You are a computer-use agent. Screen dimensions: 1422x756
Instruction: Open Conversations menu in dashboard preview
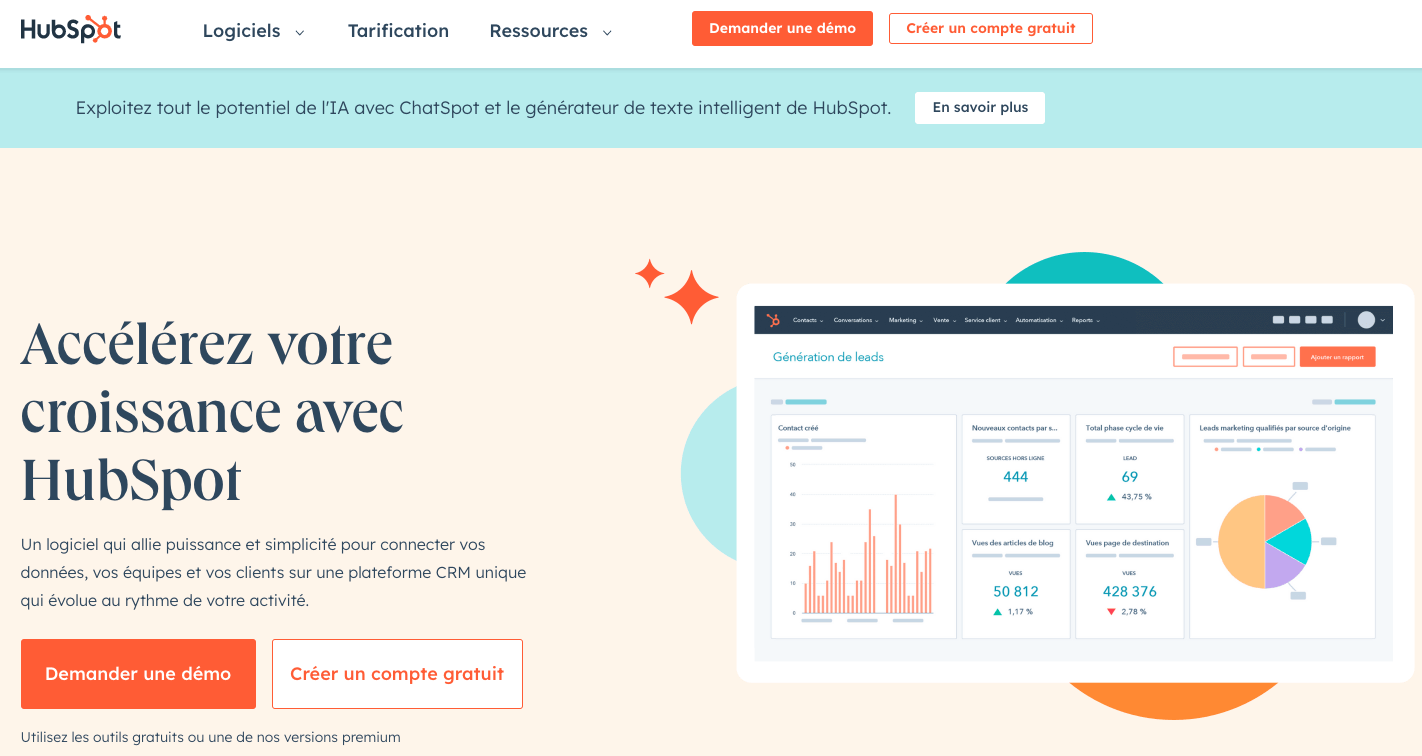tap(856, 320)
